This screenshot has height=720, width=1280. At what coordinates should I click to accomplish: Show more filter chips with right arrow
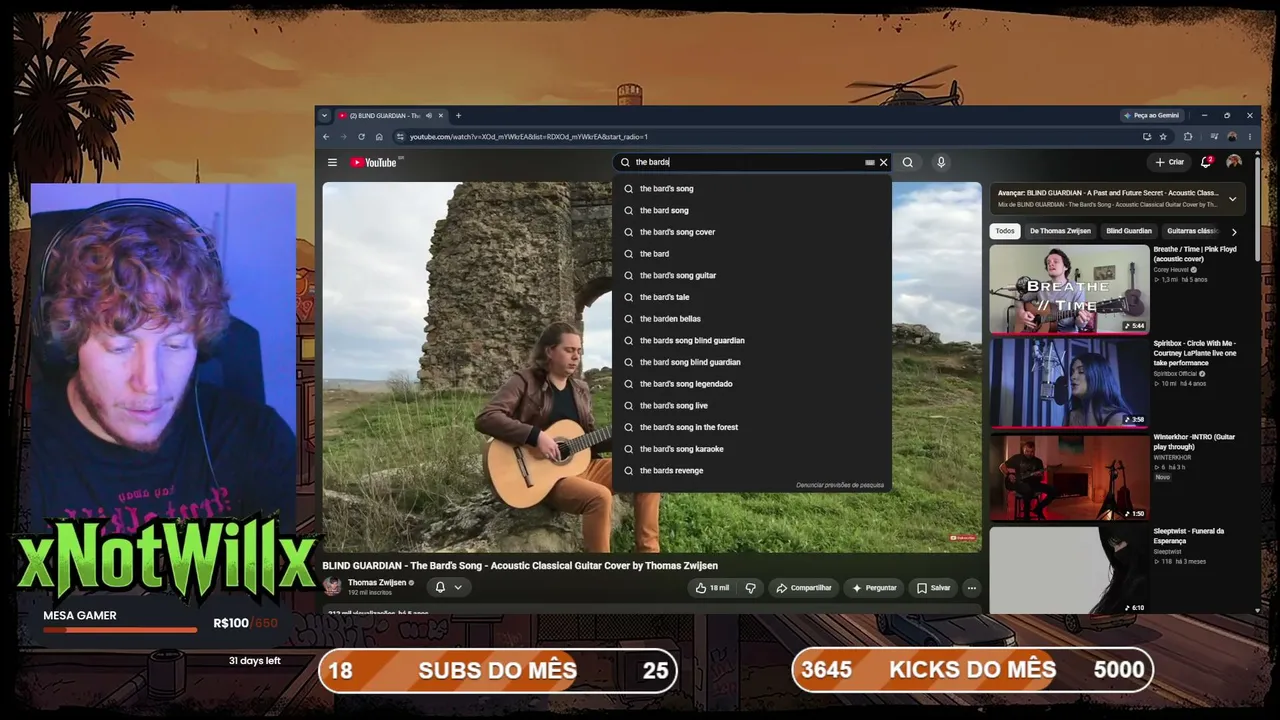[x=1234, y=232]
